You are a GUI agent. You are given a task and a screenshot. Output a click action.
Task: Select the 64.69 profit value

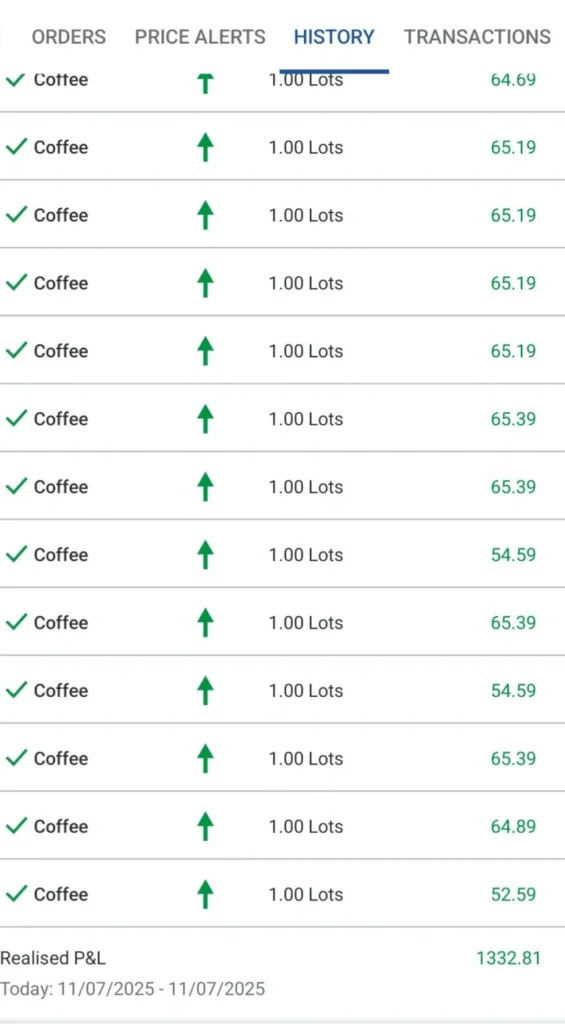[x=513, y=80]
